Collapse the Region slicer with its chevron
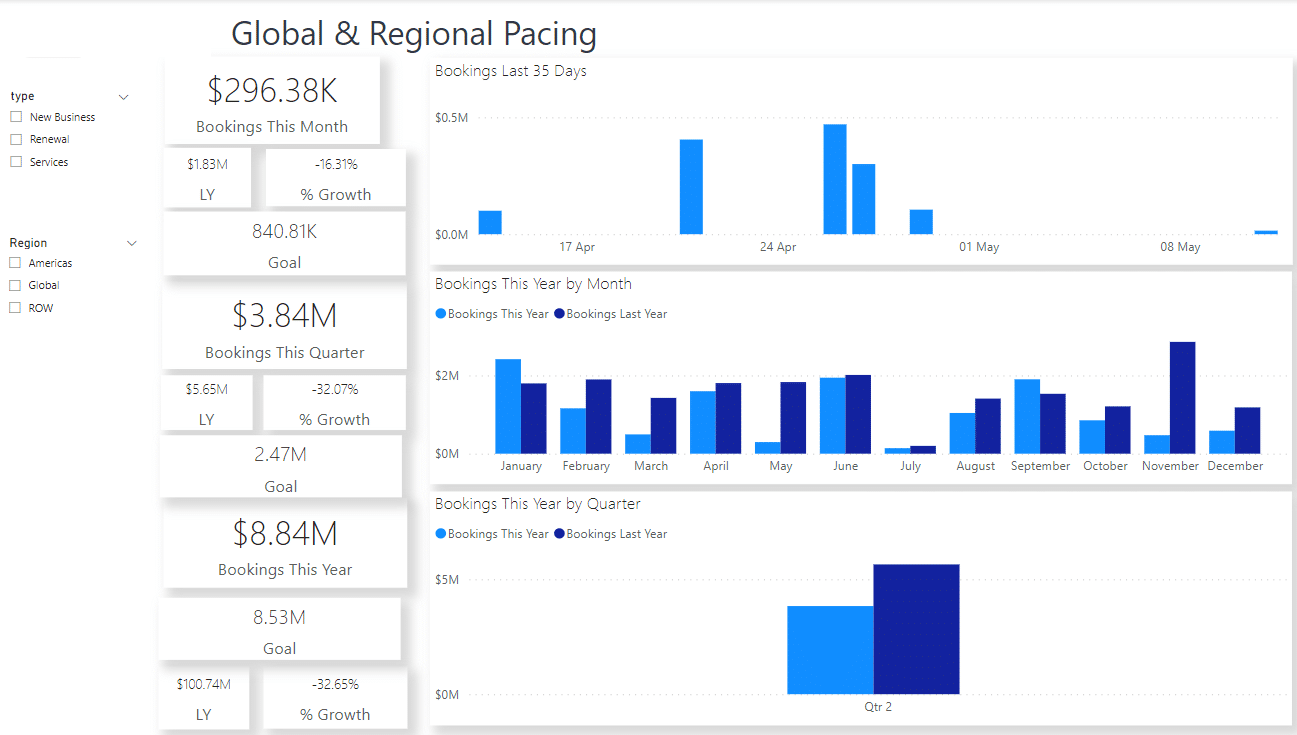Screen dimensions: 1297x735 (131, 242)
